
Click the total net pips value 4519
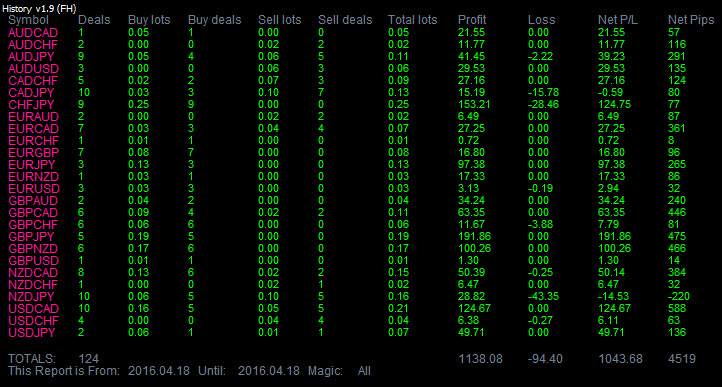[681, 359]
